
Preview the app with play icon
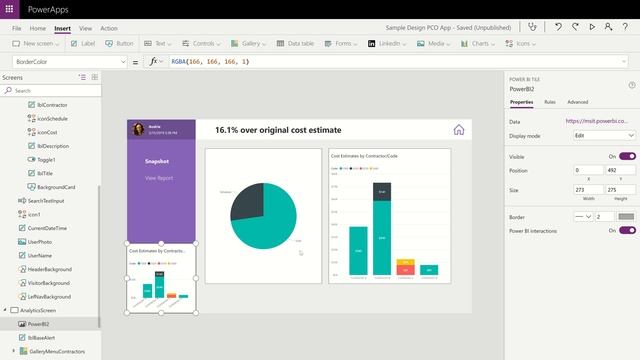(592, 27)
